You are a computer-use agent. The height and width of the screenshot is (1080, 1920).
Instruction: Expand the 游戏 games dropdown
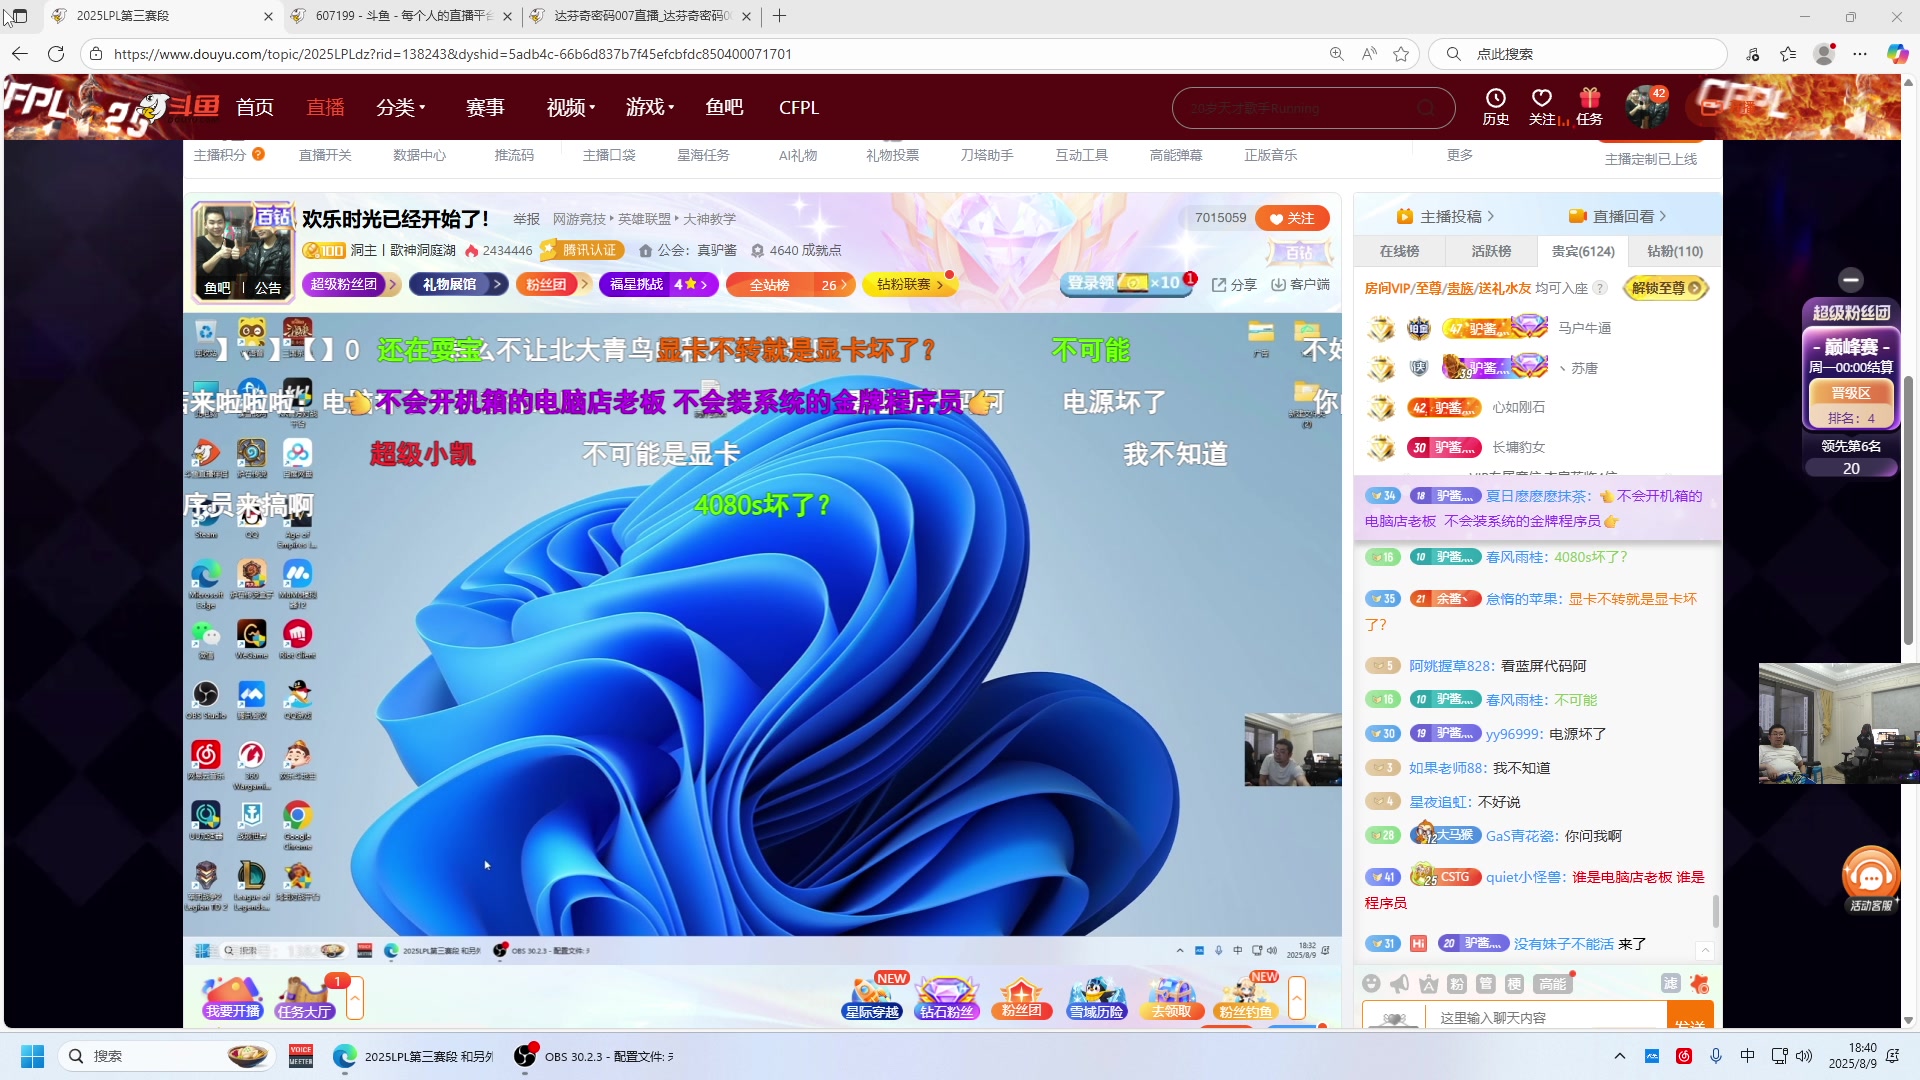tap(650, 107)
